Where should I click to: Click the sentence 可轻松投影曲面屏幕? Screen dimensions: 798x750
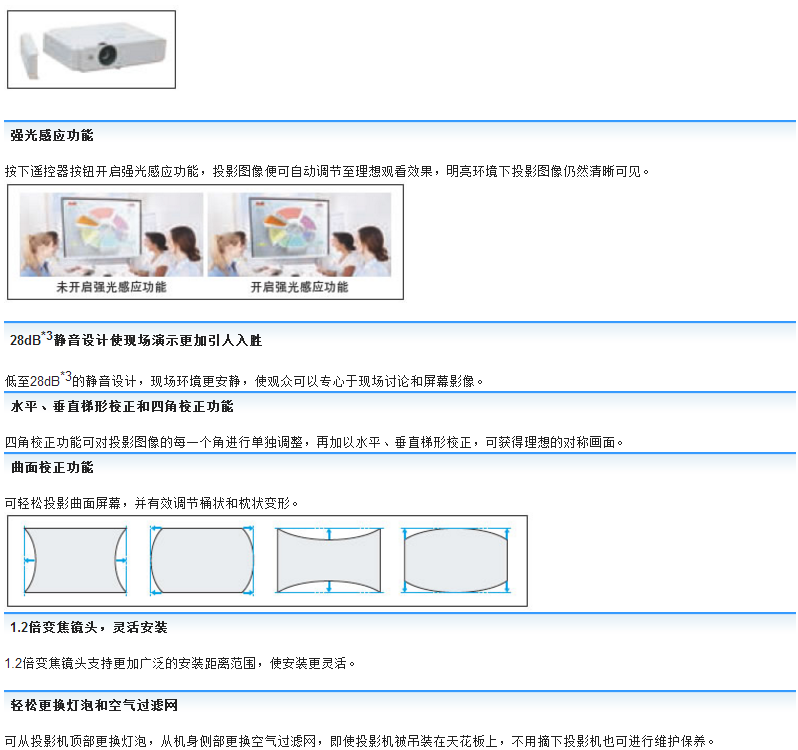tap(151, 503)
